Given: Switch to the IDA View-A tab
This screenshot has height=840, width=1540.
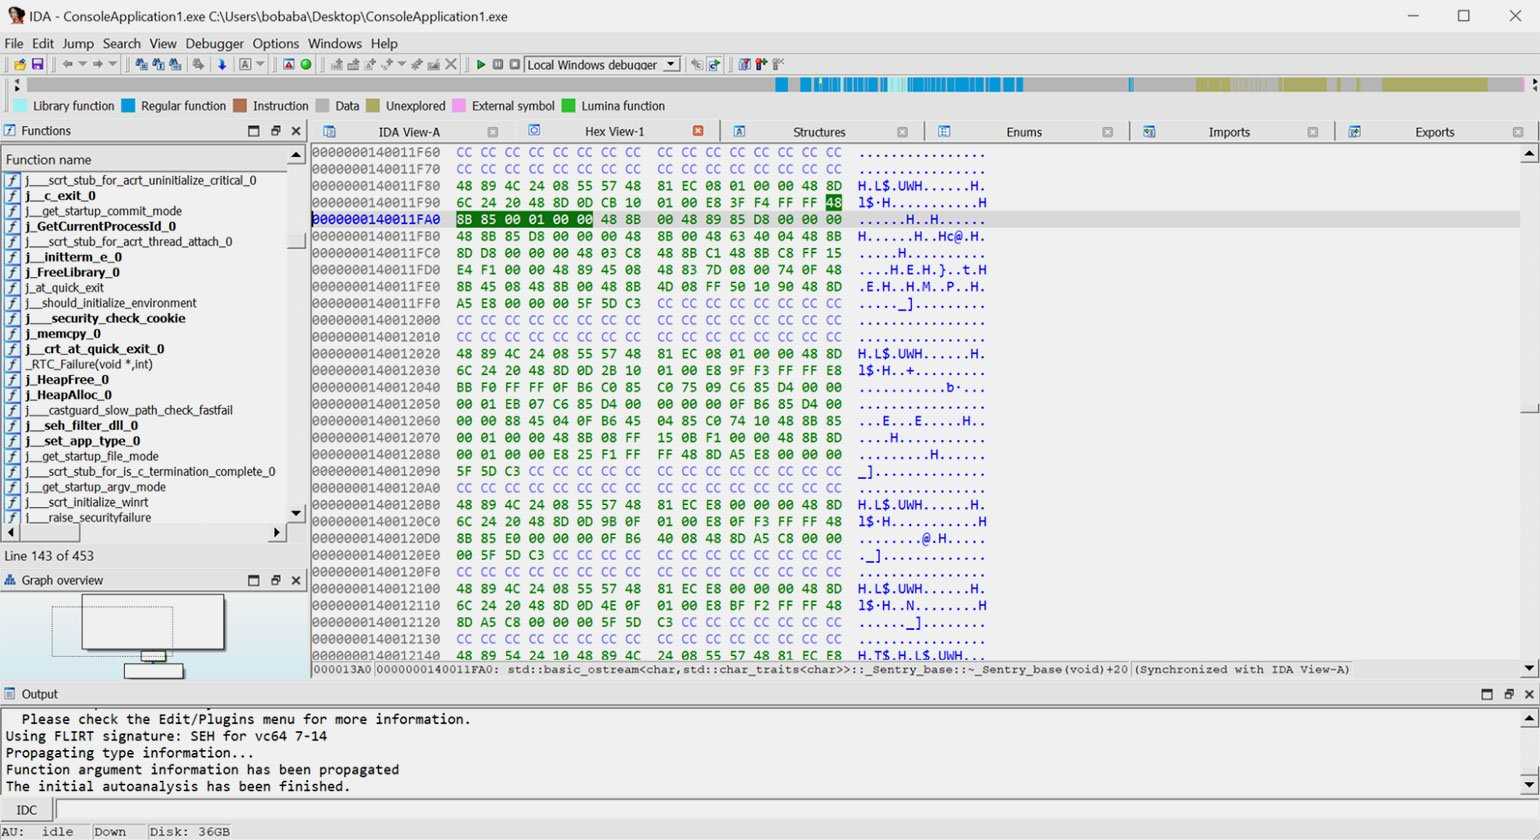Looking at the screenshot, I should click(x=408, y=132).
